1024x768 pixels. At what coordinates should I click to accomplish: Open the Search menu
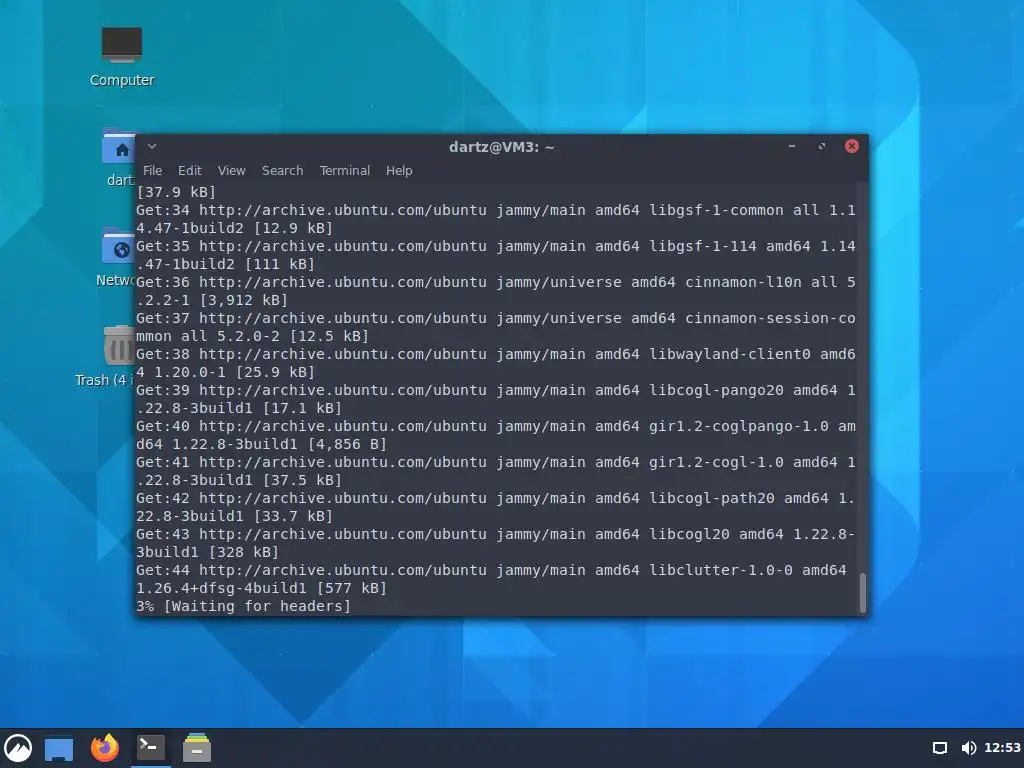[282, 170]
